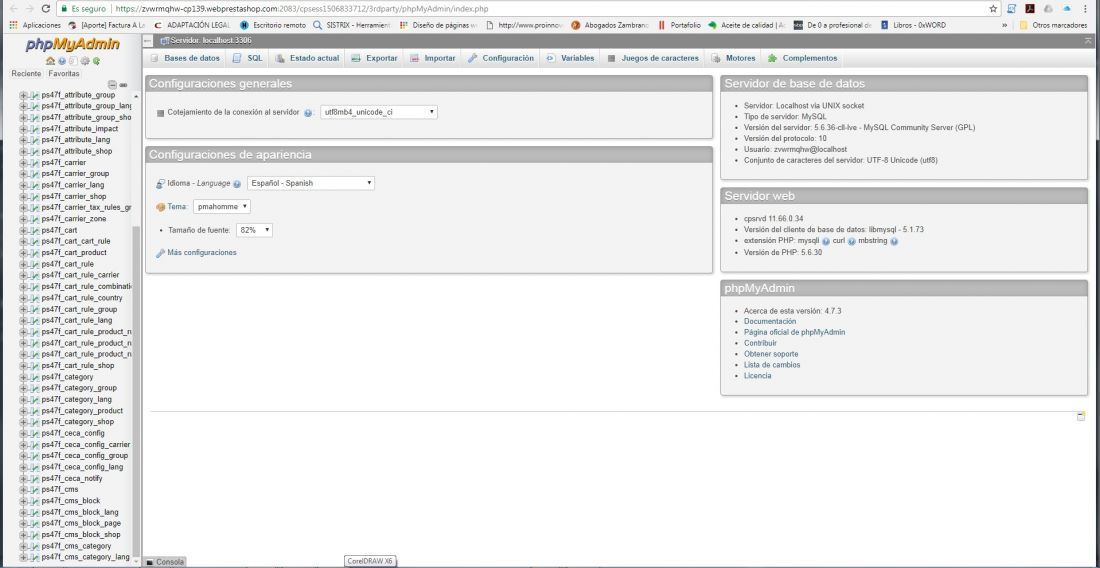Open the Documentación link

(x=770, y=321)
